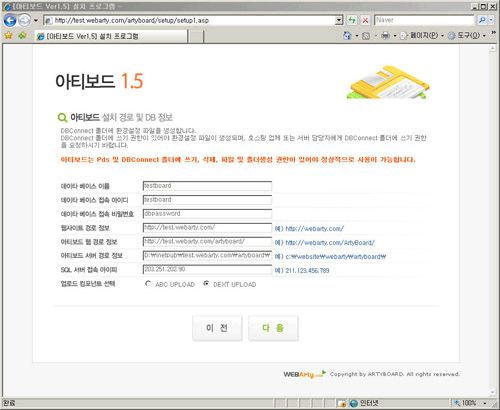
Task: Open the 도구(O) tools menu
Action: pyautogui.click(x=467, y=35)
